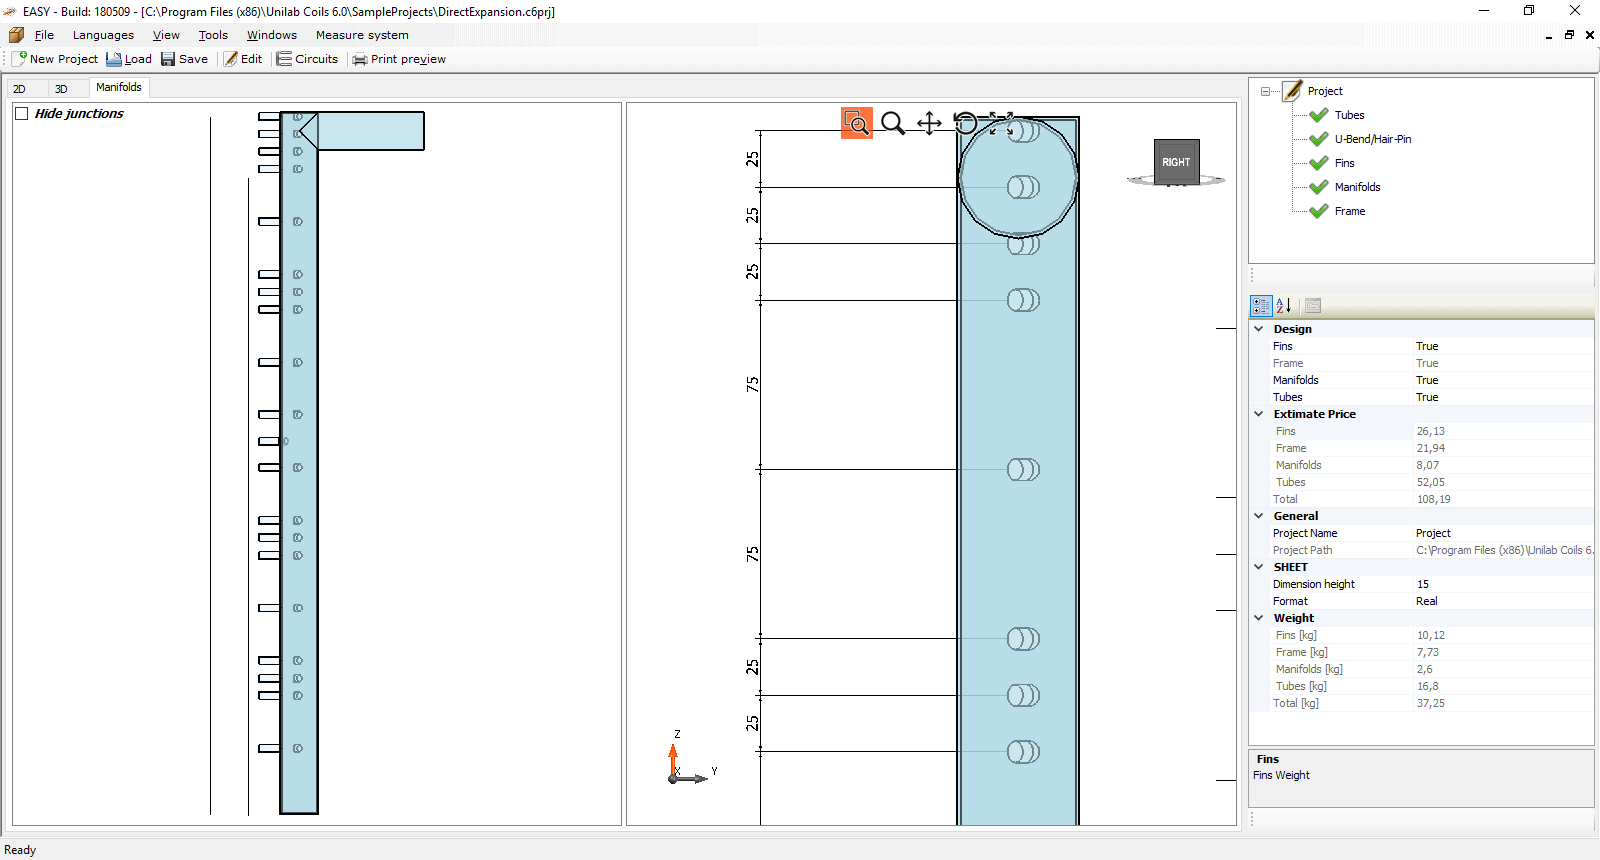Select the pan move tool
Viewport: 1600px width, 860px height.
coord(929,123)
